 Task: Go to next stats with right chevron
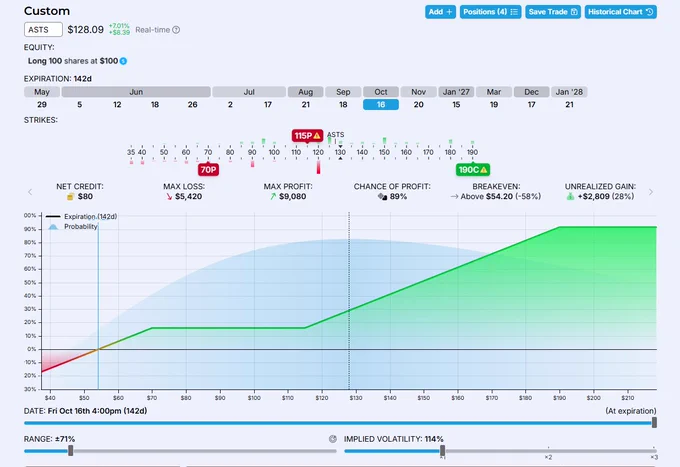651,192
